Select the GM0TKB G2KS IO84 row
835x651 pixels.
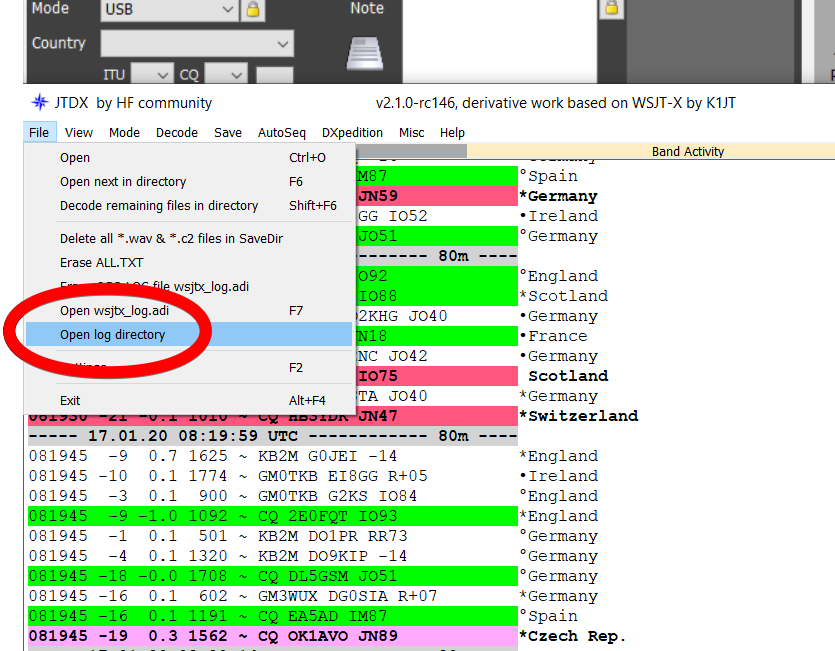pyautogui.click(x=273, y=496)
